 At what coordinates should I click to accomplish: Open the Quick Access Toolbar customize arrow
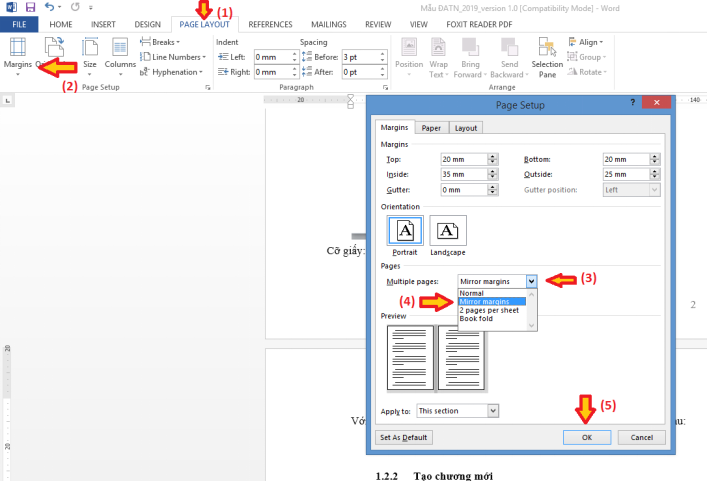click(x=91, y=8)
